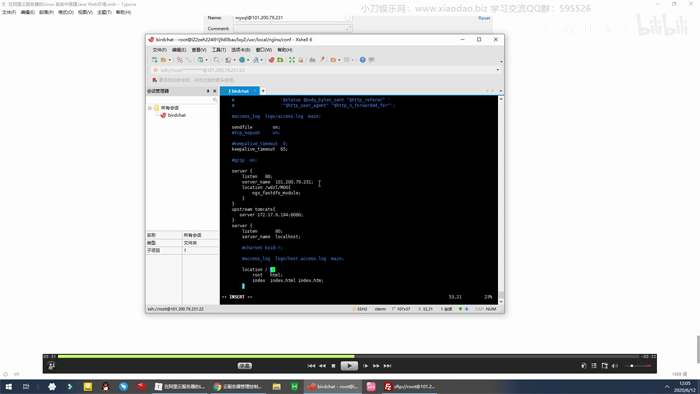Click the session manager search field
Image resolution: width=700 pixels, height=394 pixels.
click(182, 100)
